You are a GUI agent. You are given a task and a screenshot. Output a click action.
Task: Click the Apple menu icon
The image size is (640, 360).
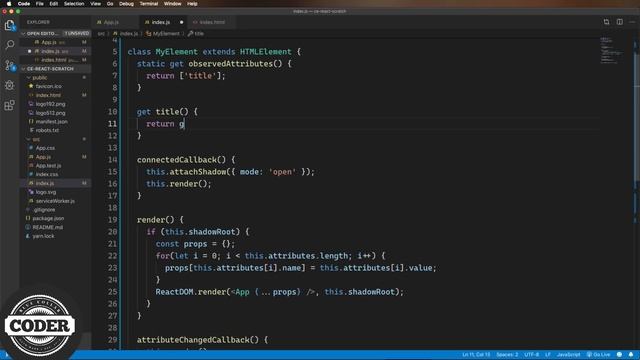[x=9, y=4]
